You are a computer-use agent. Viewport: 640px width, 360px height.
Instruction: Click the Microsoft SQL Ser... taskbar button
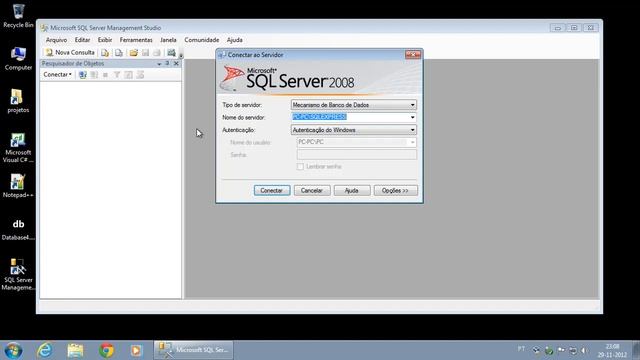(x=193, y=350)
